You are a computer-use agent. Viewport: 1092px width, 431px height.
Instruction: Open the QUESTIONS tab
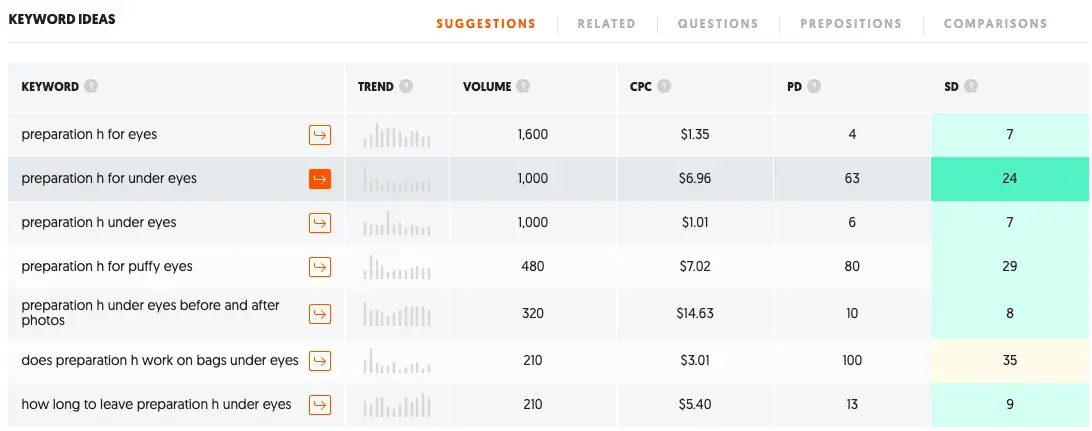pos(718,24)
